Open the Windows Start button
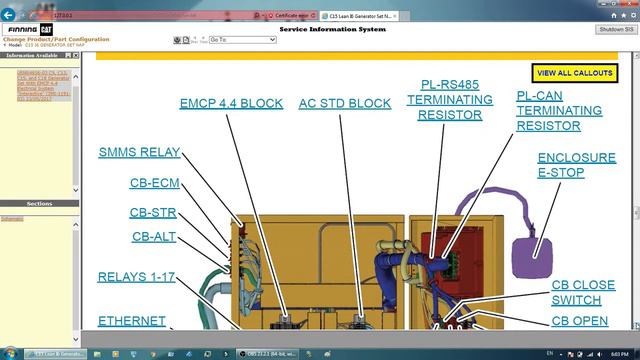The image size is (640, 360). pyautogui.click(x=10, y=353)
